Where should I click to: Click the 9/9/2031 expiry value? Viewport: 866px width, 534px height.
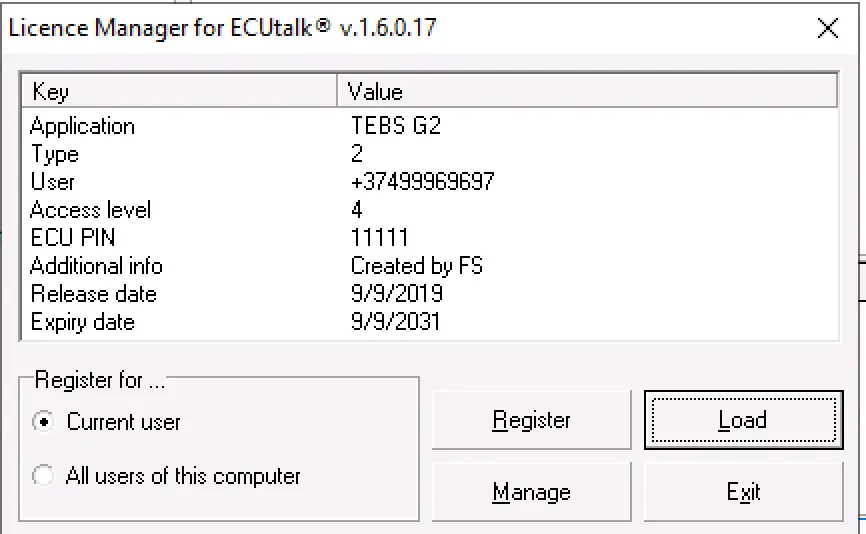tap(396, 322)
